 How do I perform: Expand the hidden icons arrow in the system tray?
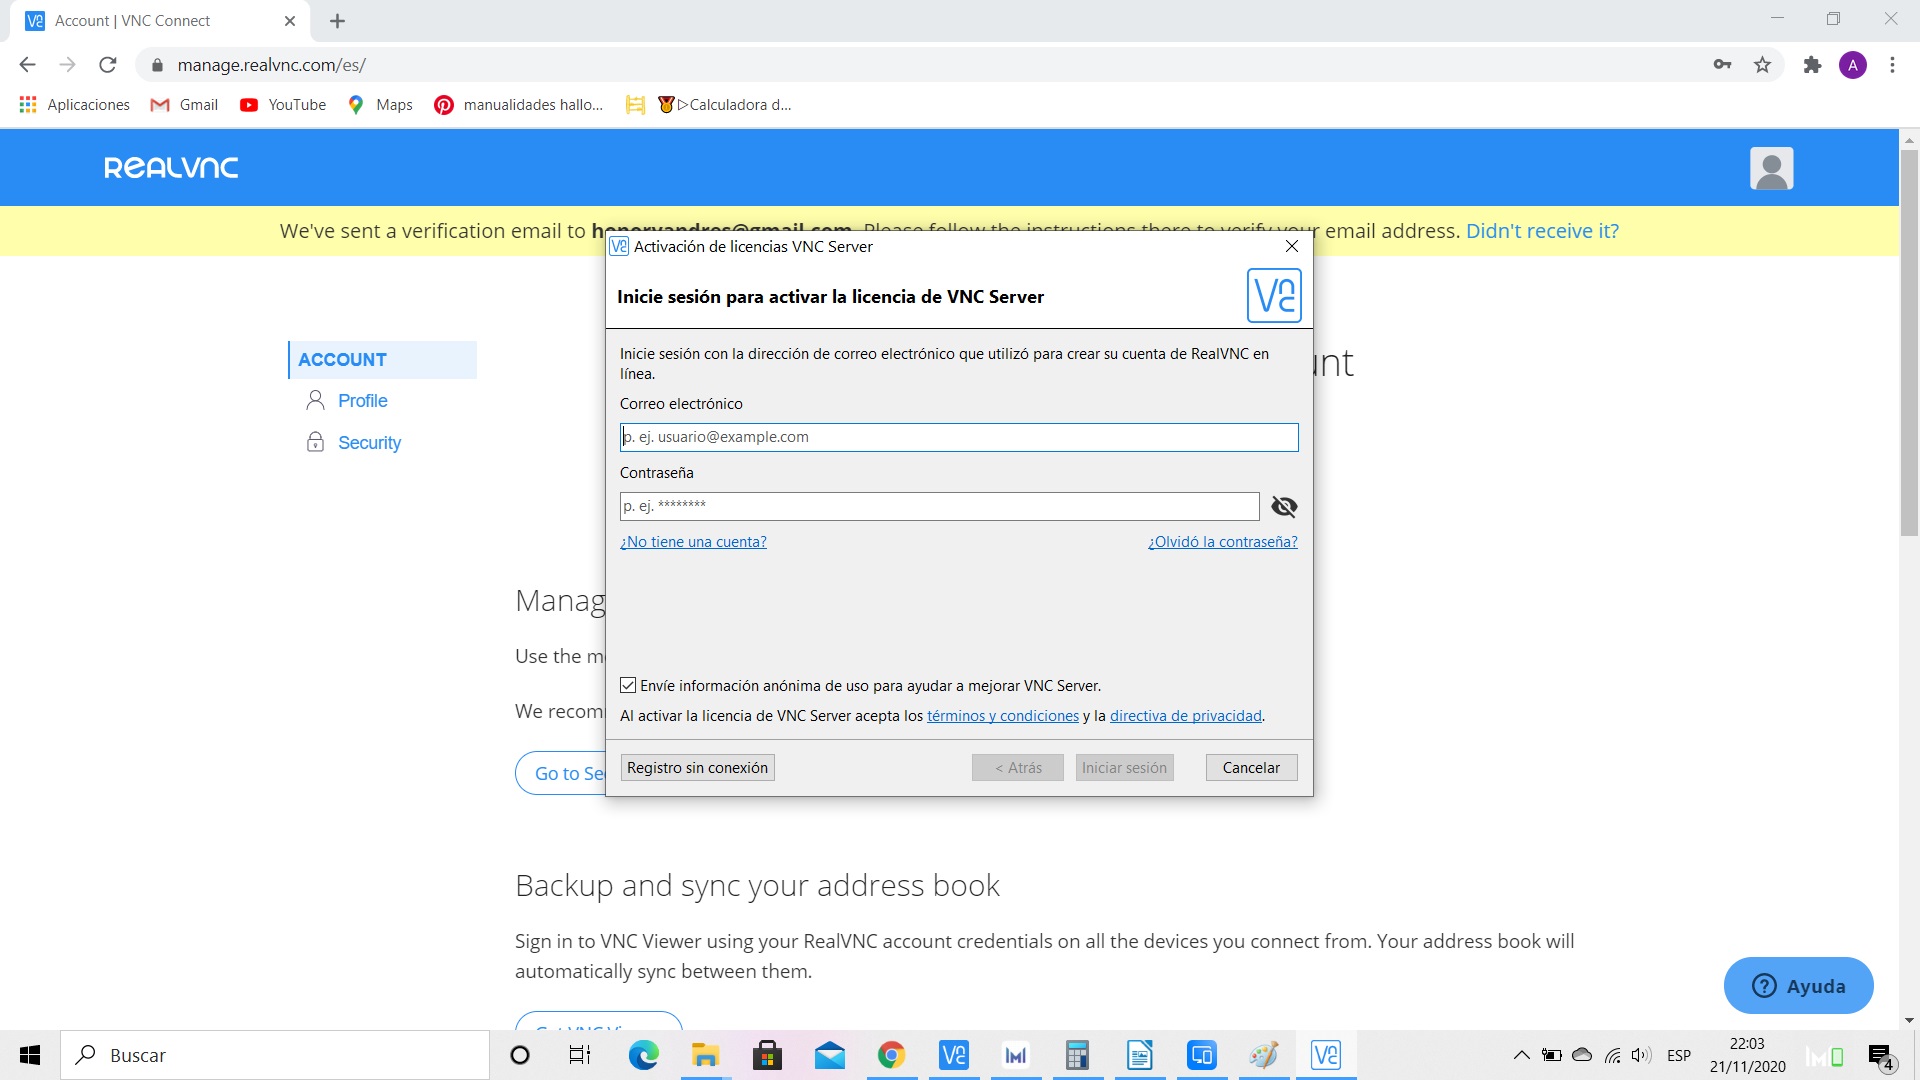click(1521, 1055)
